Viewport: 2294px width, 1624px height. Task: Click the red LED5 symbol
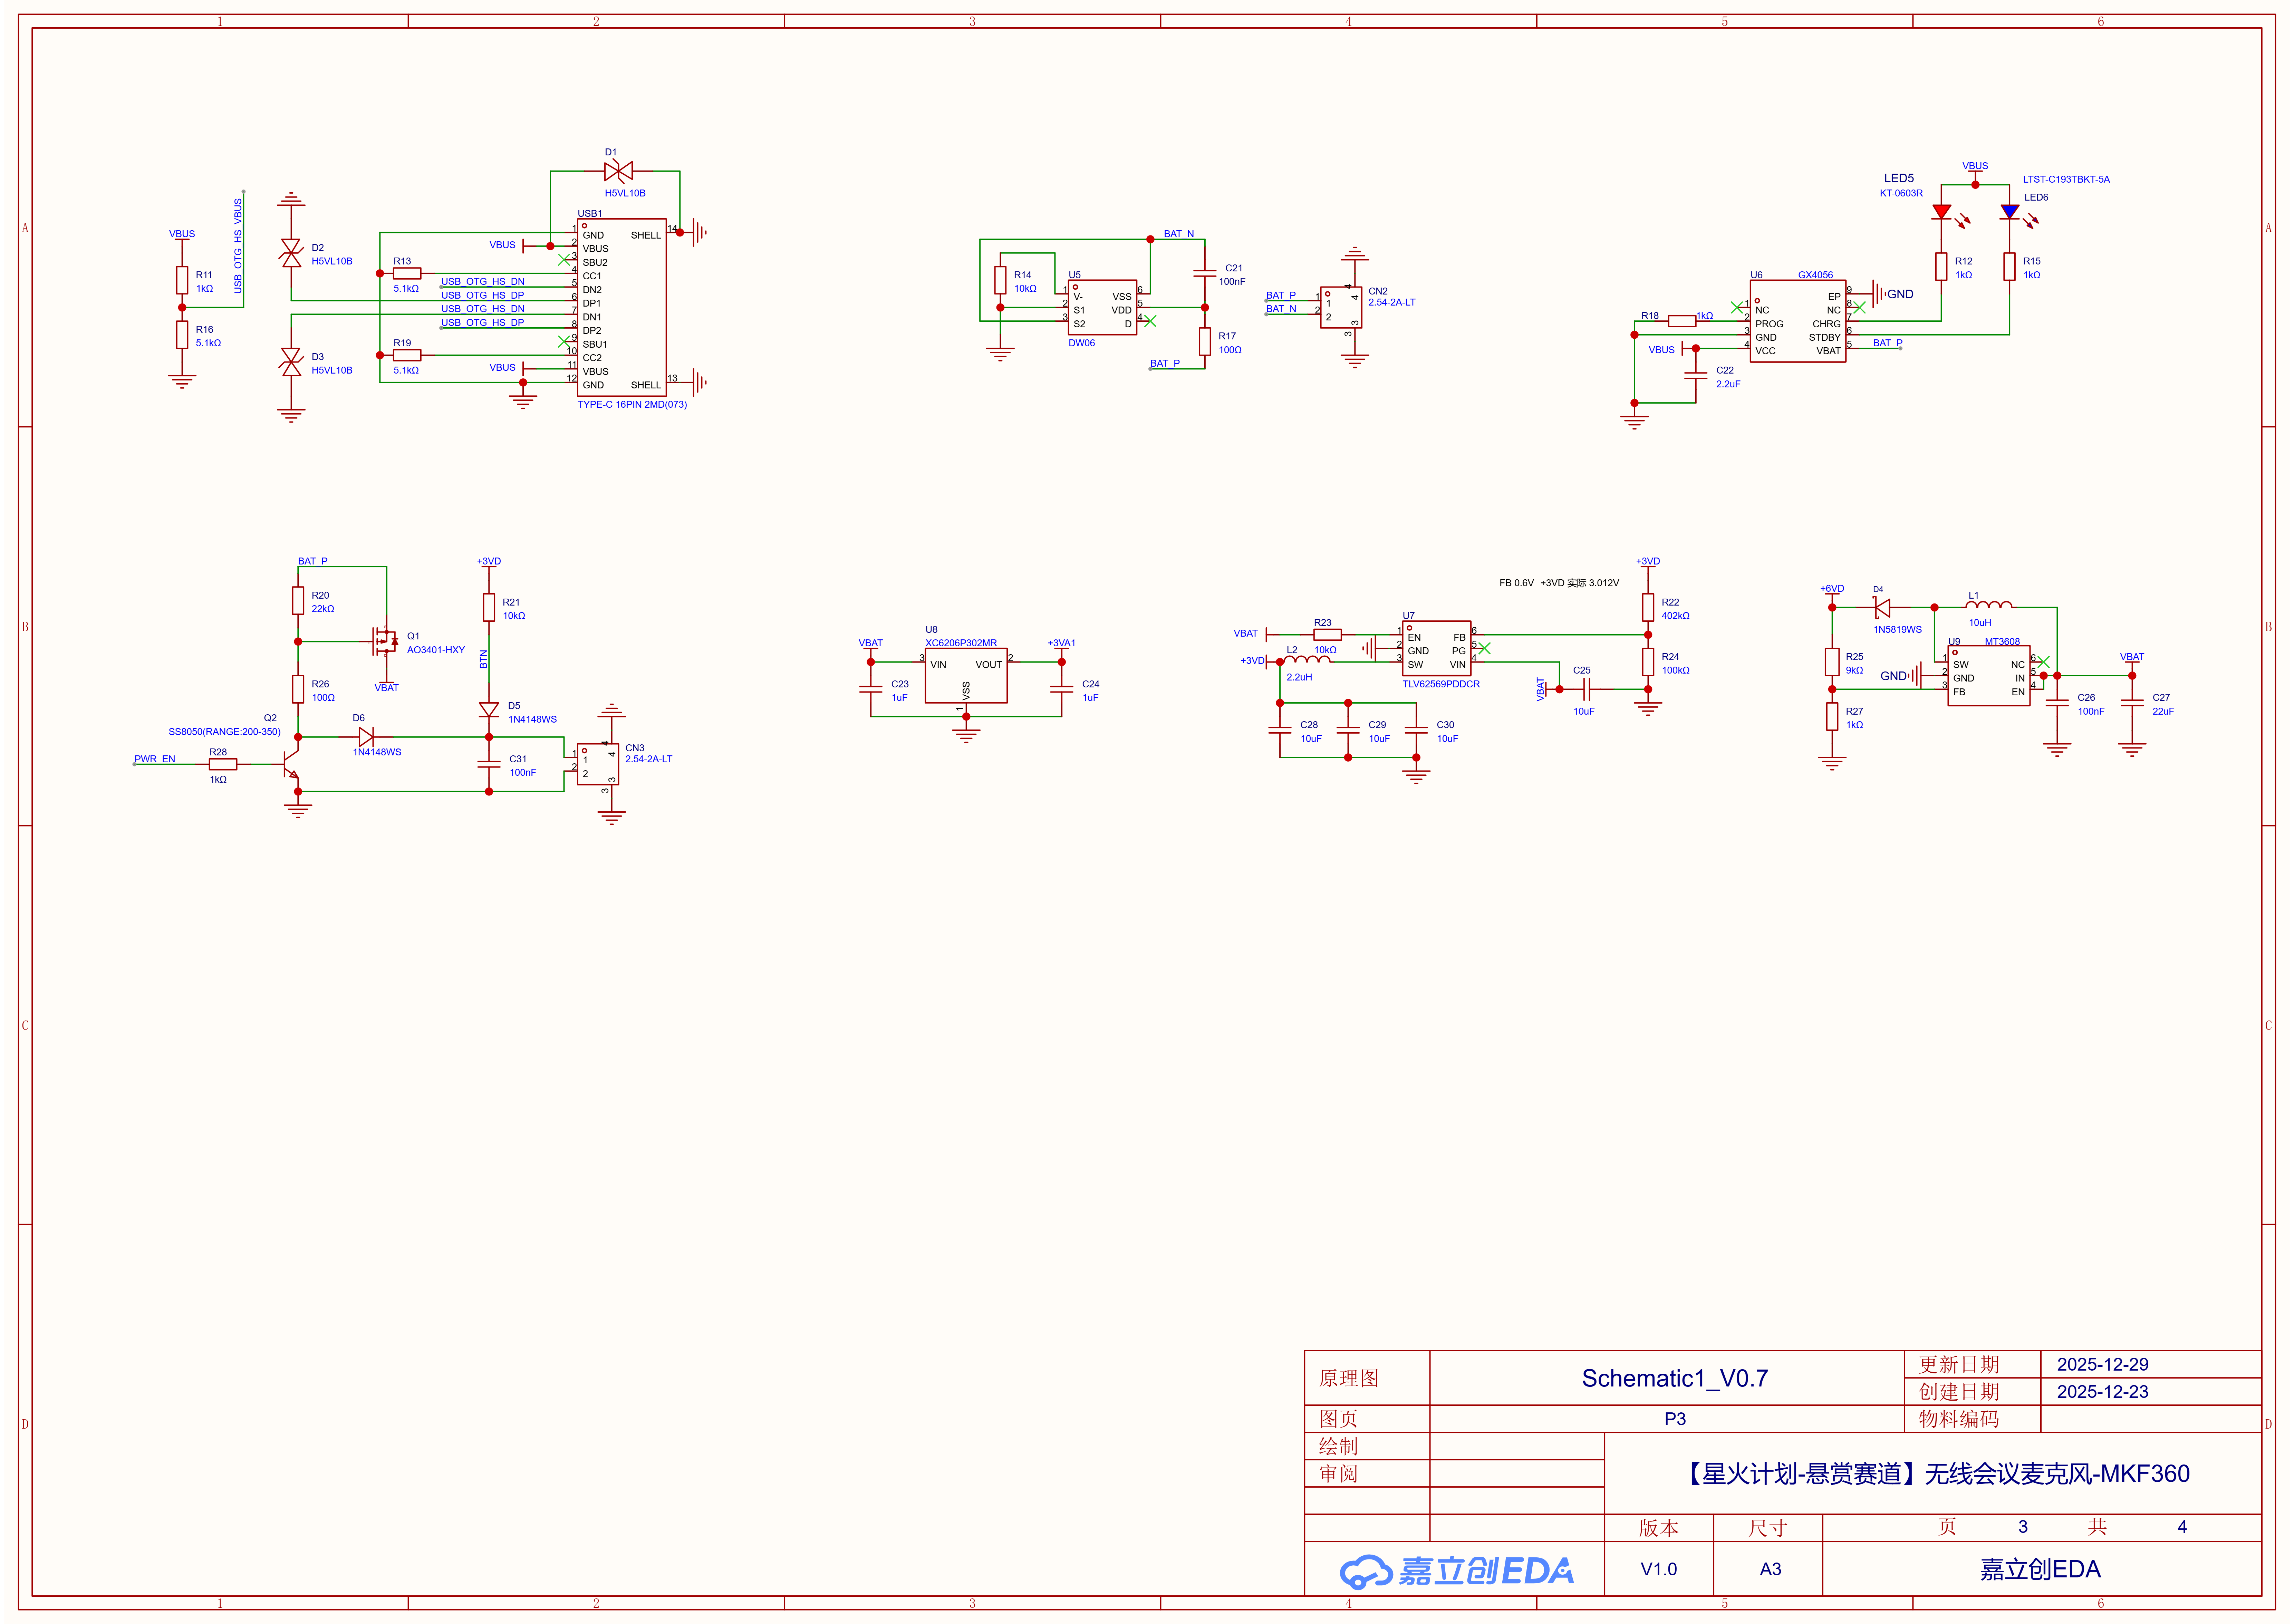tap(1942, 212)
